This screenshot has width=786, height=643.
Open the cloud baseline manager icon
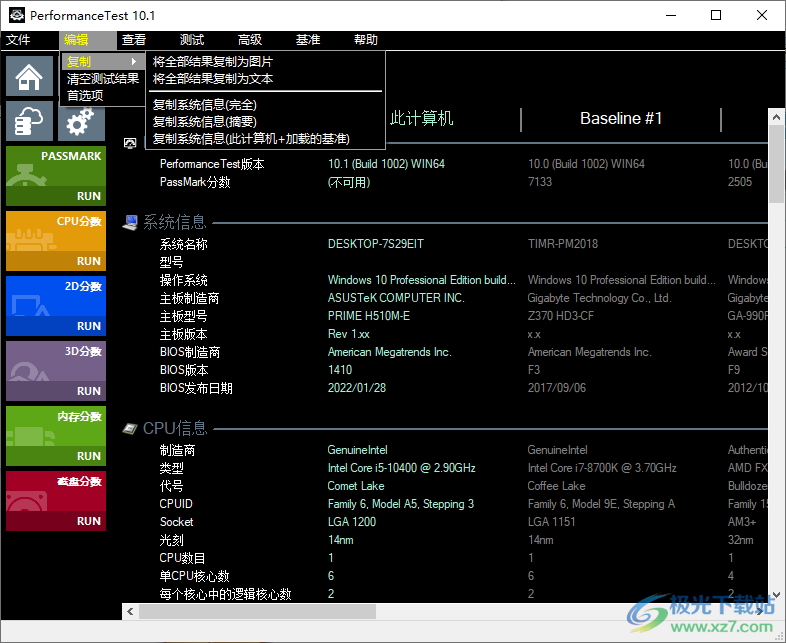pyautogui.click(x=30, y=121)
